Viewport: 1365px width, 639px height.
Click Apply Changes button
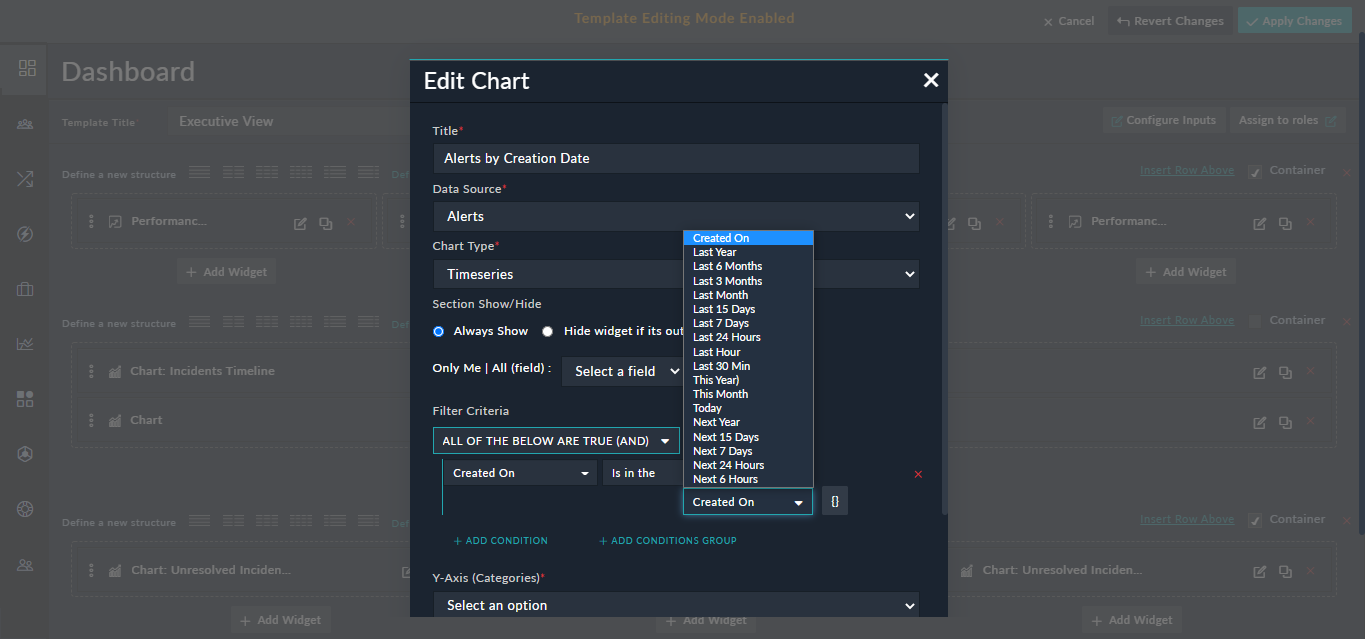(1293, 21)
